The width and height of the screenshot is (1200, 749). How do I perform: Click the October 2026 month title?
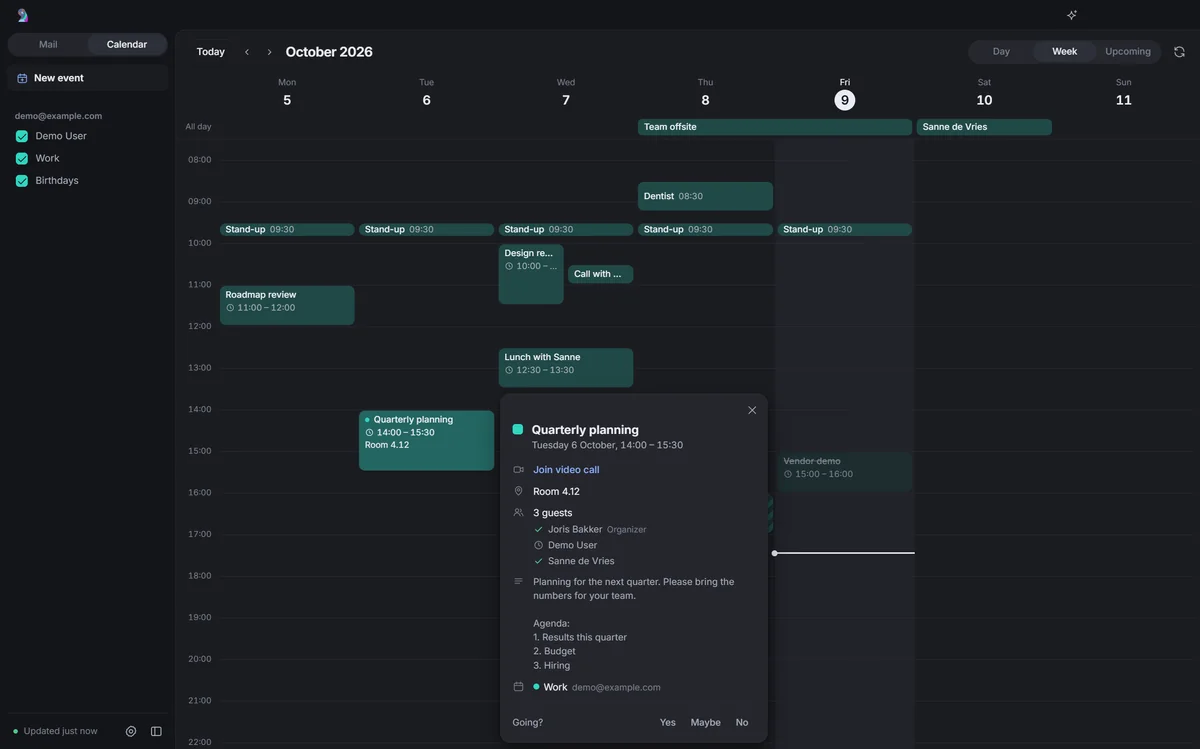(x=329, y=52)
